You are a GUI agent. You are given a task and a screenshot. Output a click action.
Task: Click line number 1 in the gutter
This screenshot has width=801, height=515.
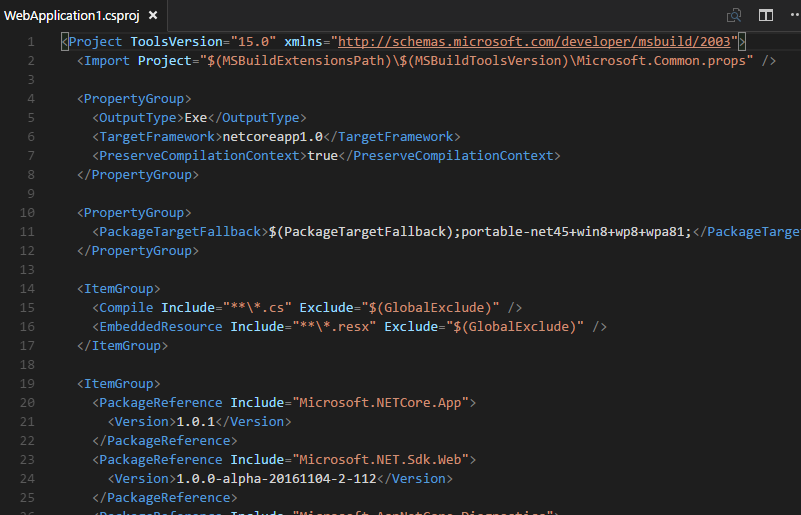31,42
